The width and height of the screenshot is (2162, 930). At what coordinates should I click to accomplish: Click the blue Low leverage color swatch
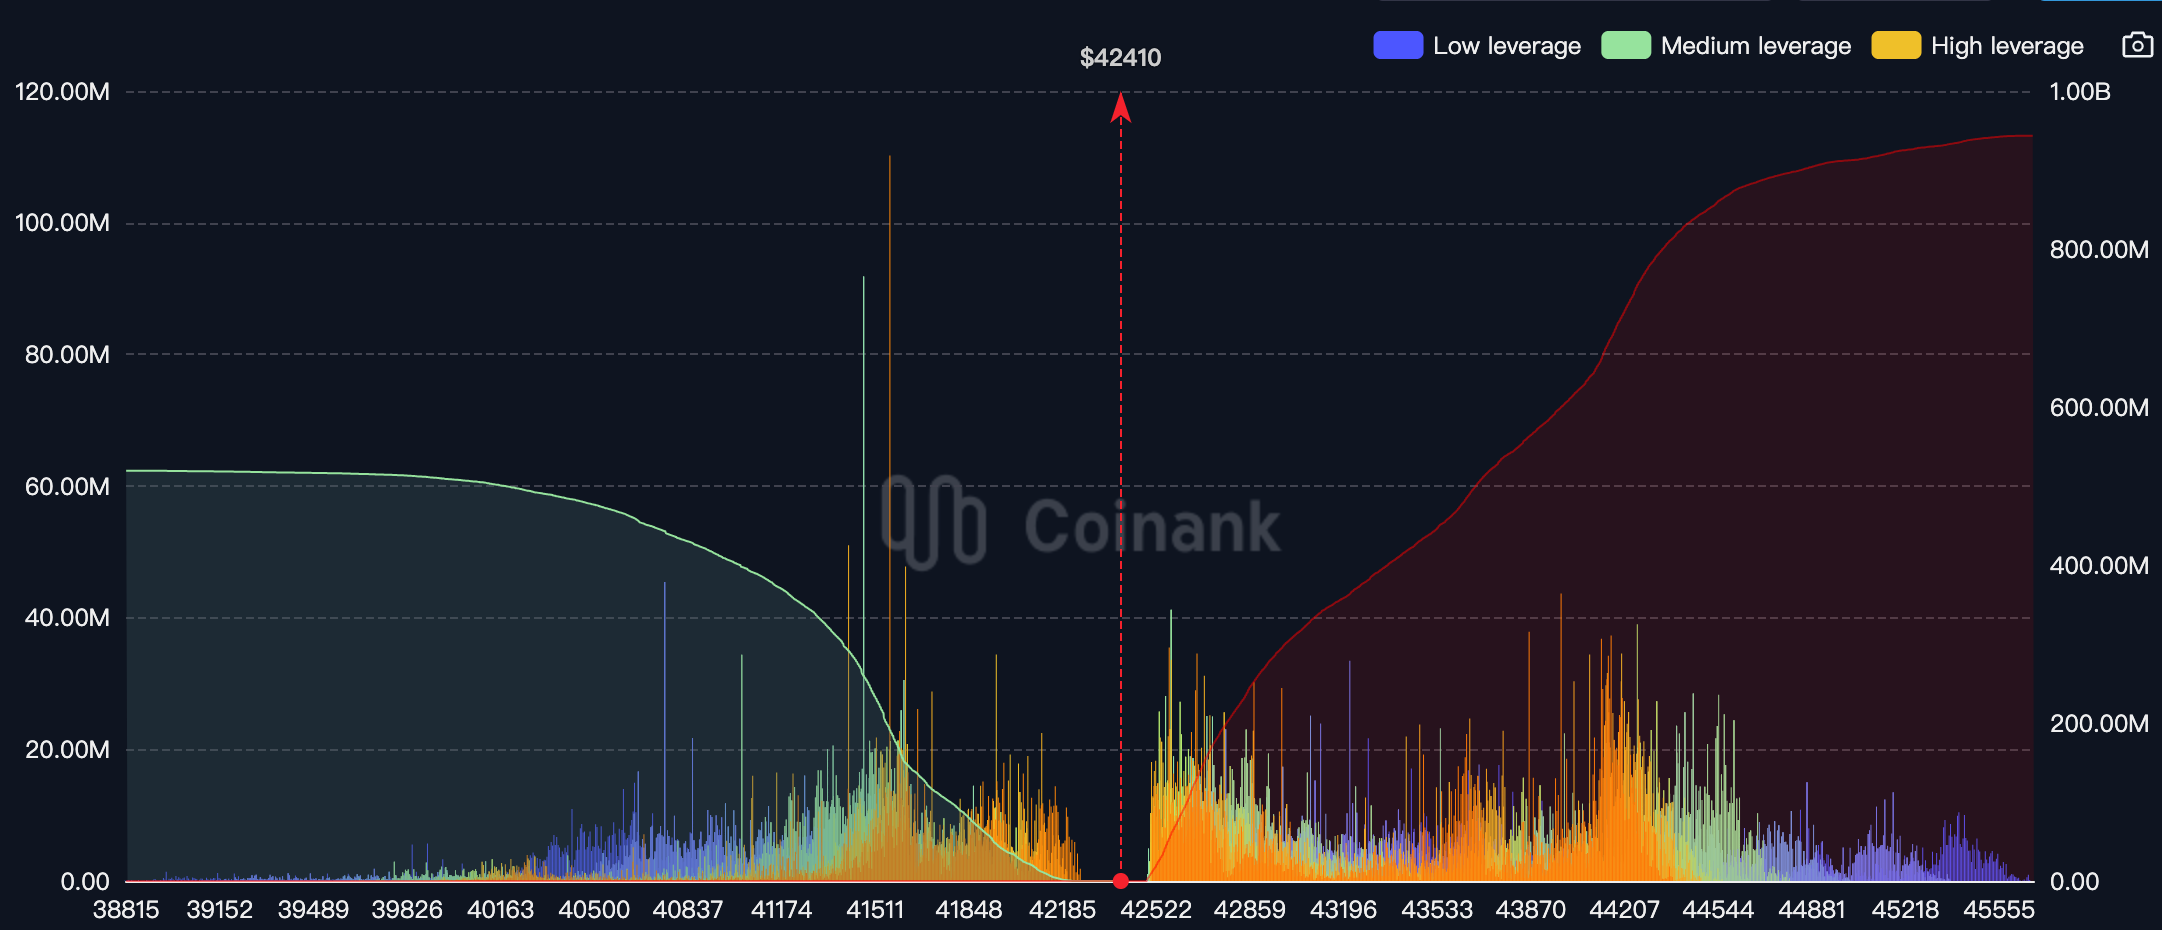pyautogui.click(x=1398, y=45)
